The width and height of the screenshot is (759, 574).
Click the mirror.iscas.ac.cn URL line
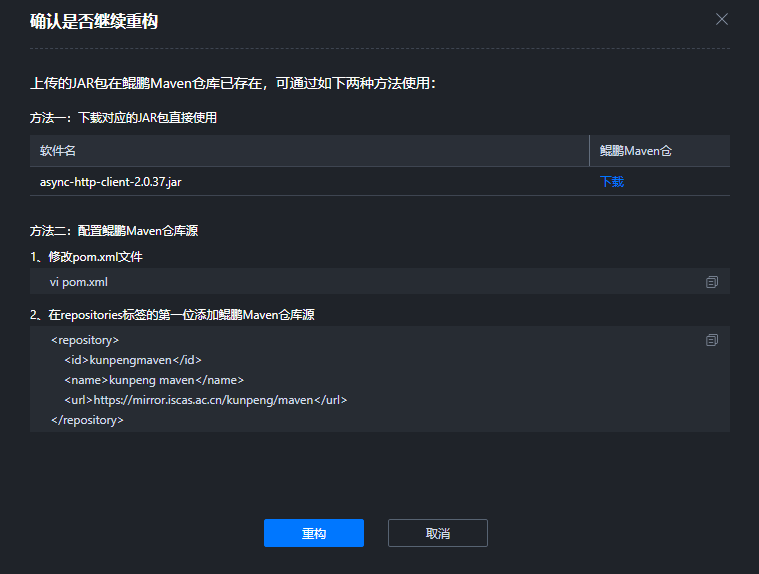206,400
